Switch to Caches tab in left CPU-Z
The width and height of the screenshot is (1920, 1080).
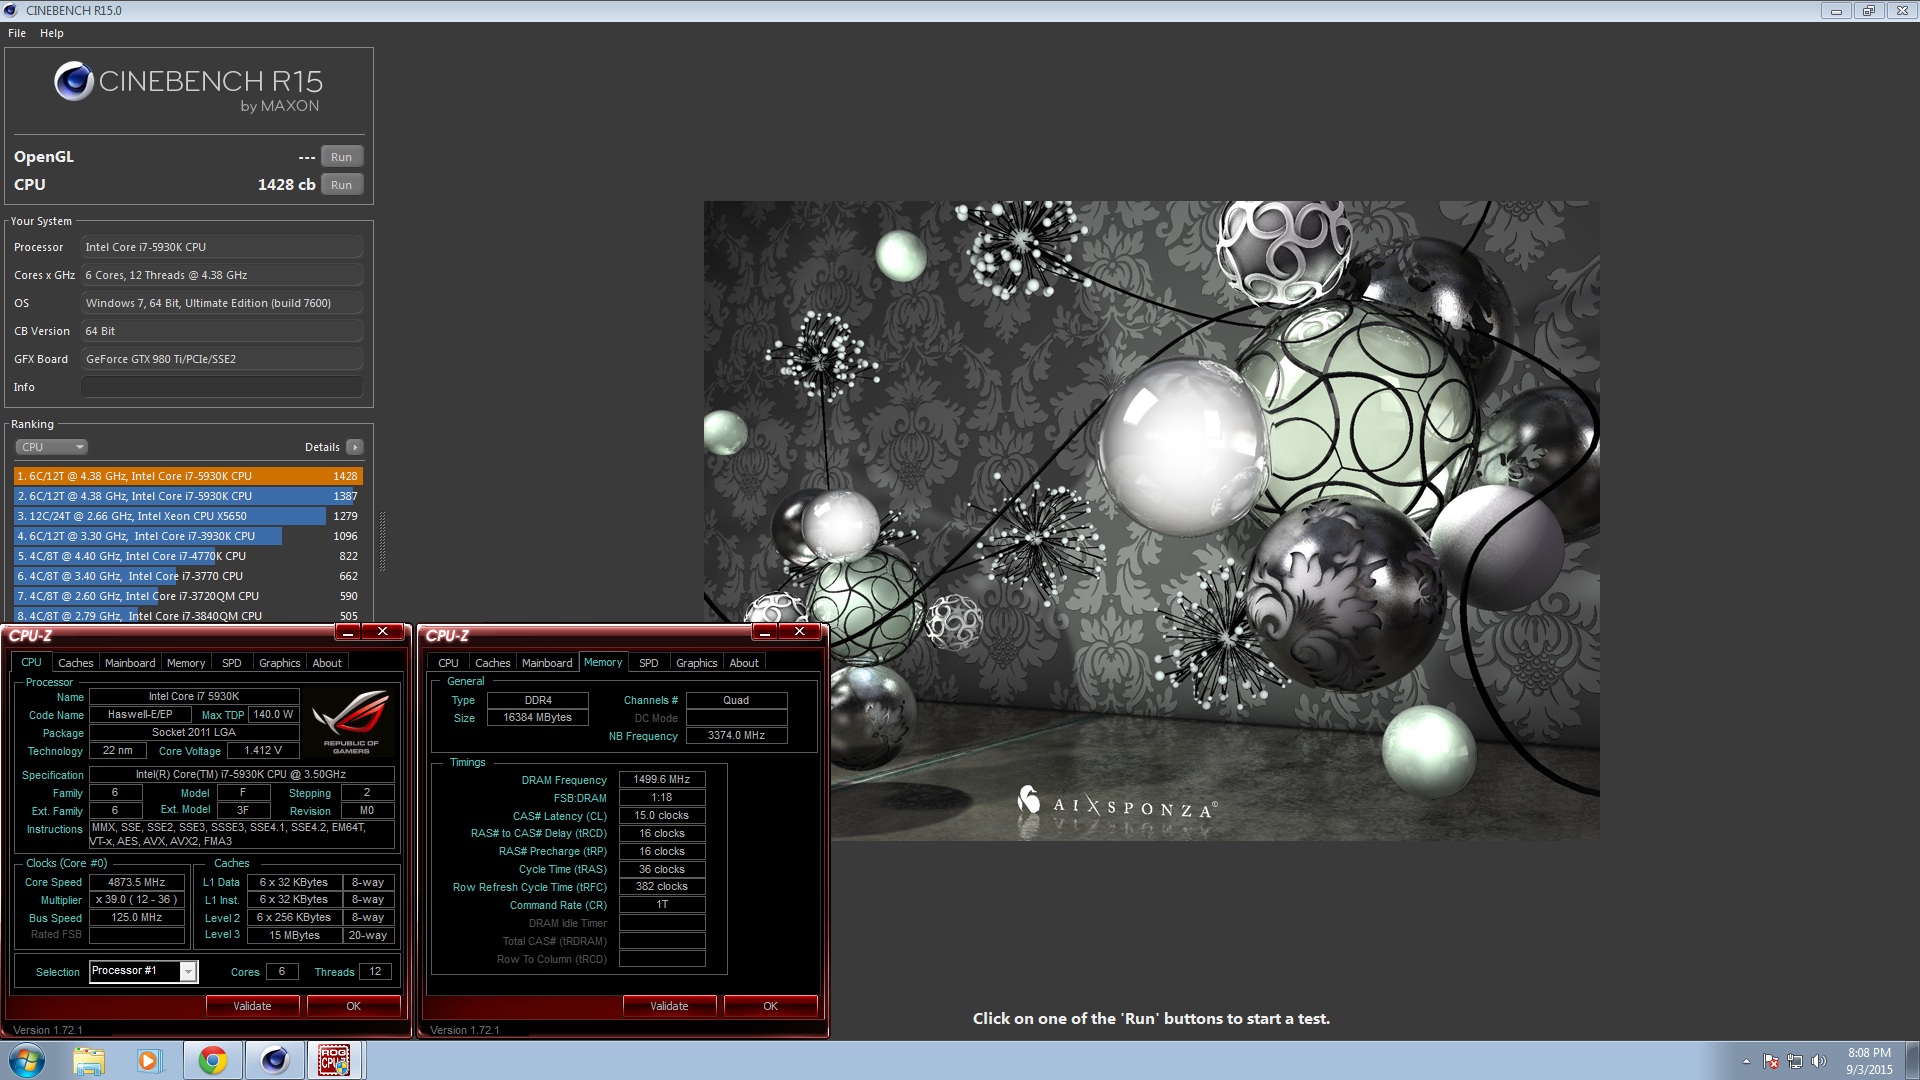[75, 663]
